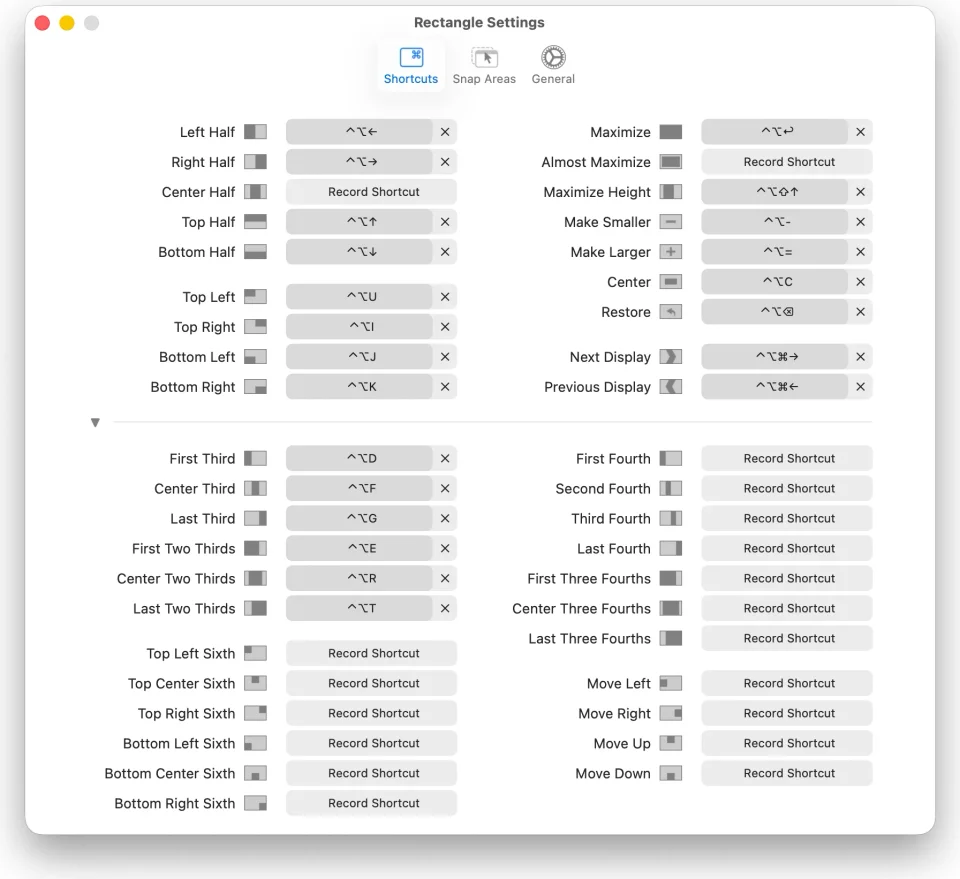
Task: Click the Top Center Sixth icon
Action: tap(255, 683)
